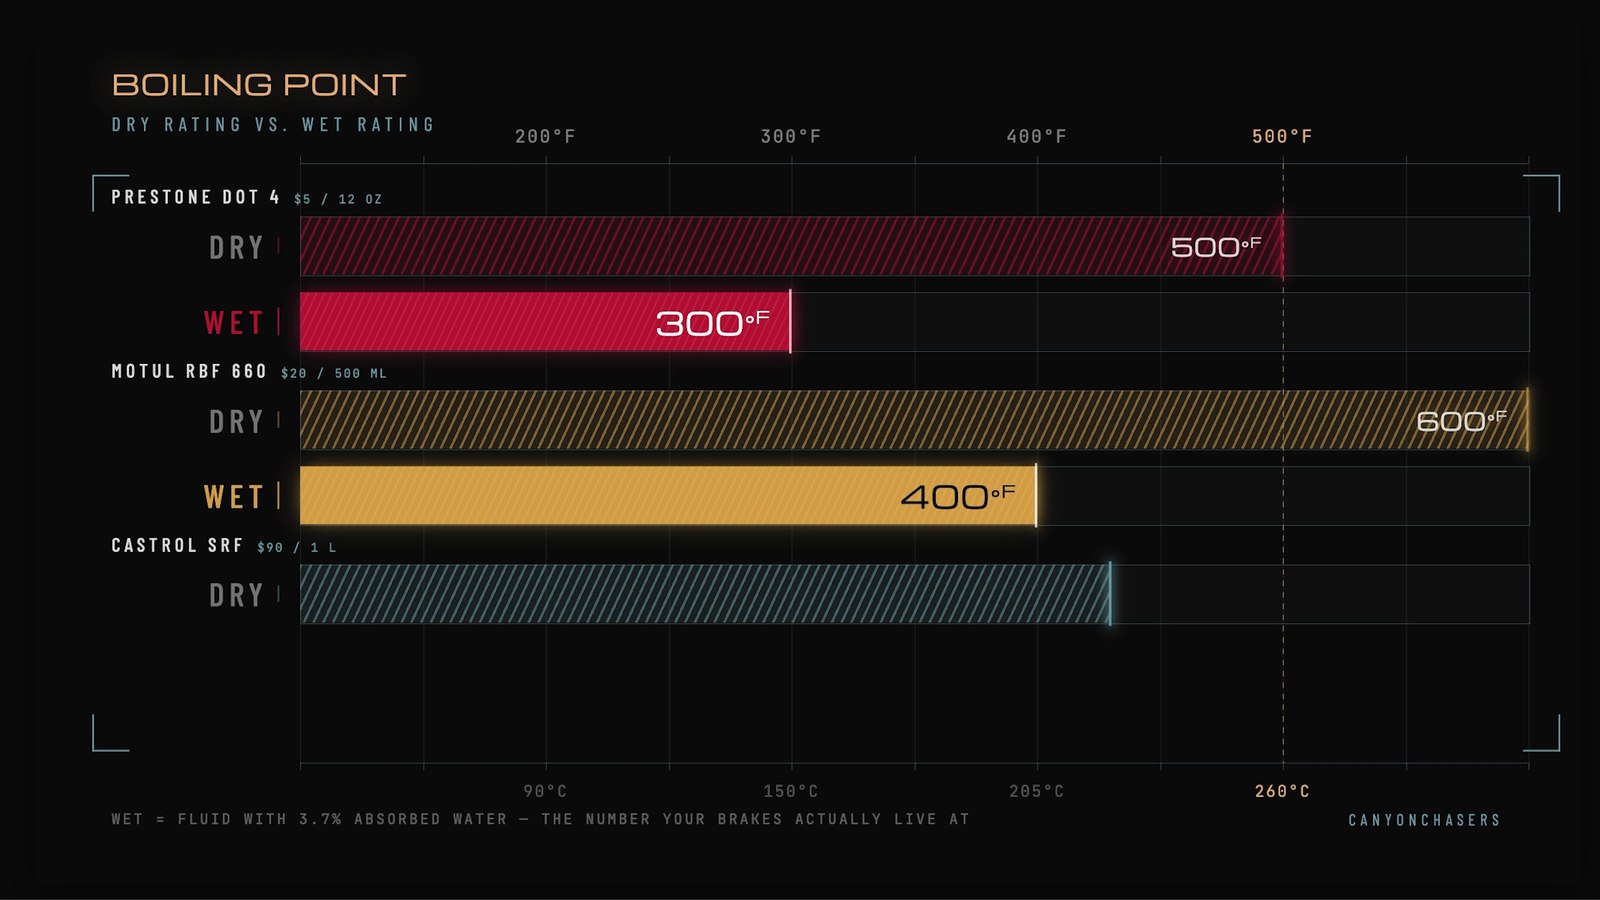Click the 300°F value inside the red bar
The width and height of the screenshot is (1600, 900).
point(713,322)
